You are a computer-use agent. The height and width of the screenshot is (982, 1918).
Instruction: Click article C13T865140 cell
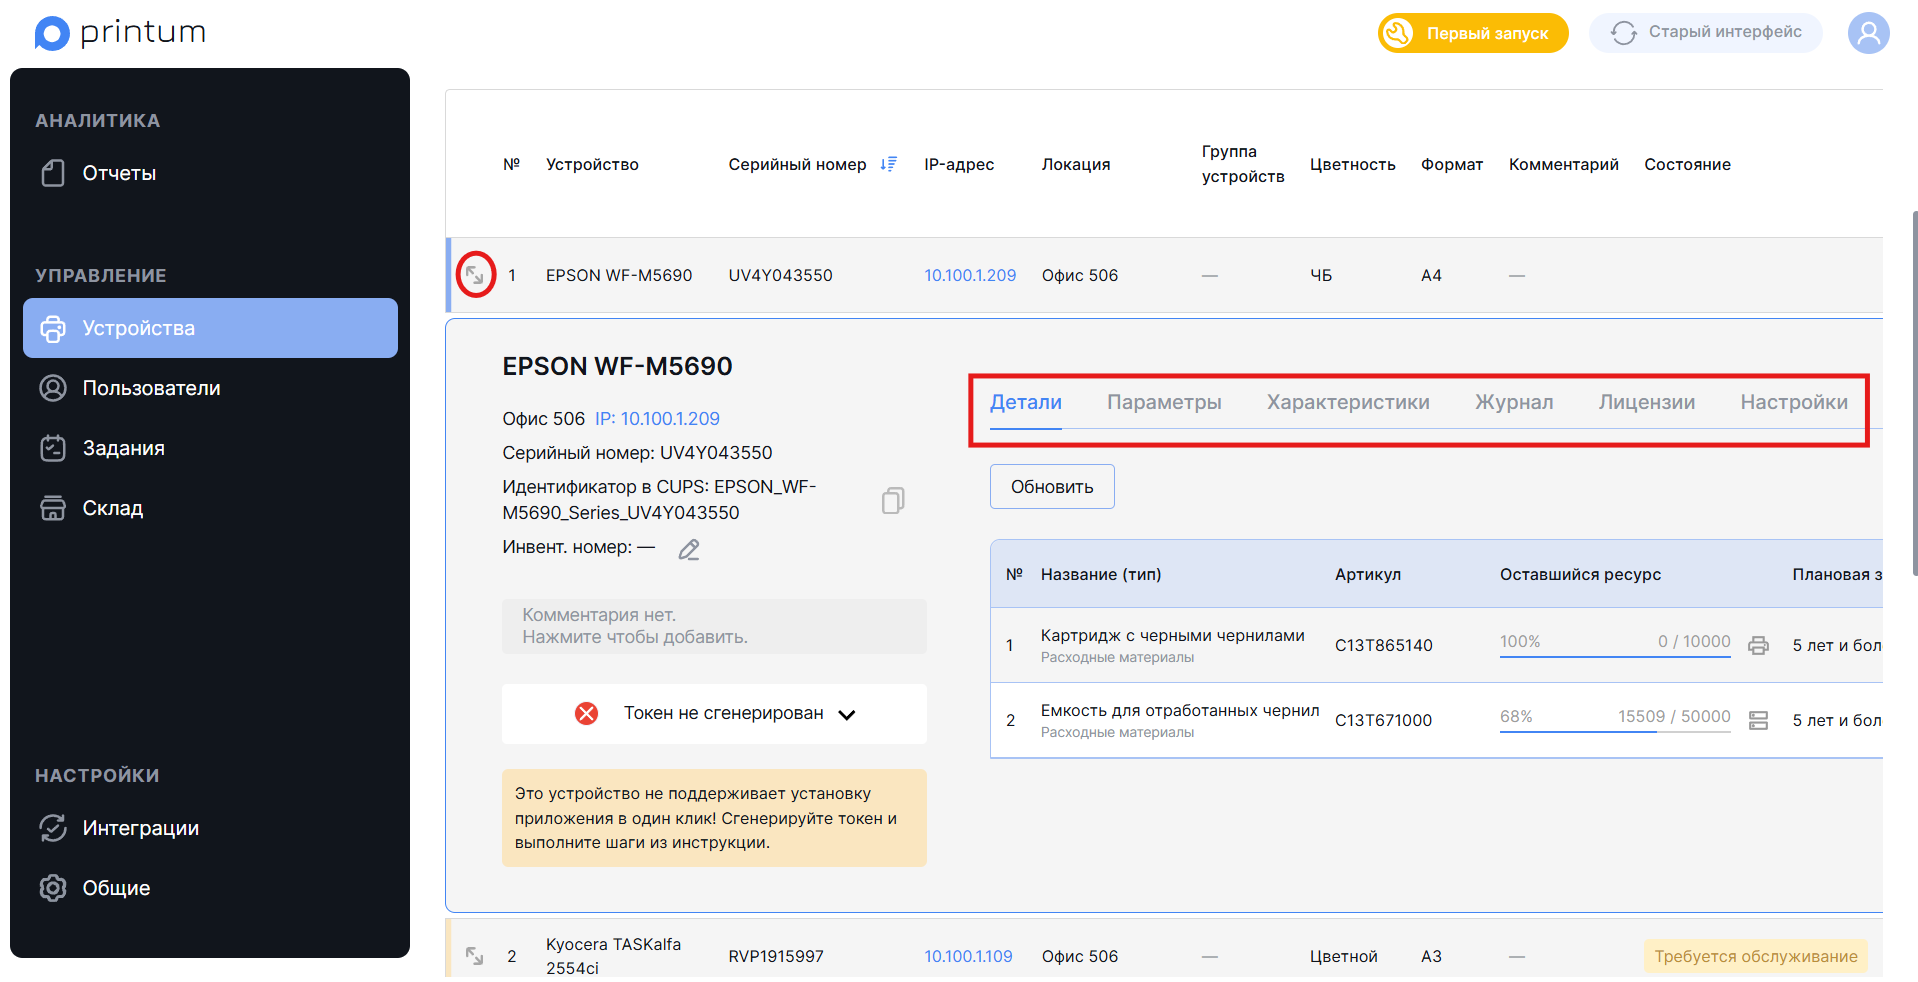tap(1384, 645)
